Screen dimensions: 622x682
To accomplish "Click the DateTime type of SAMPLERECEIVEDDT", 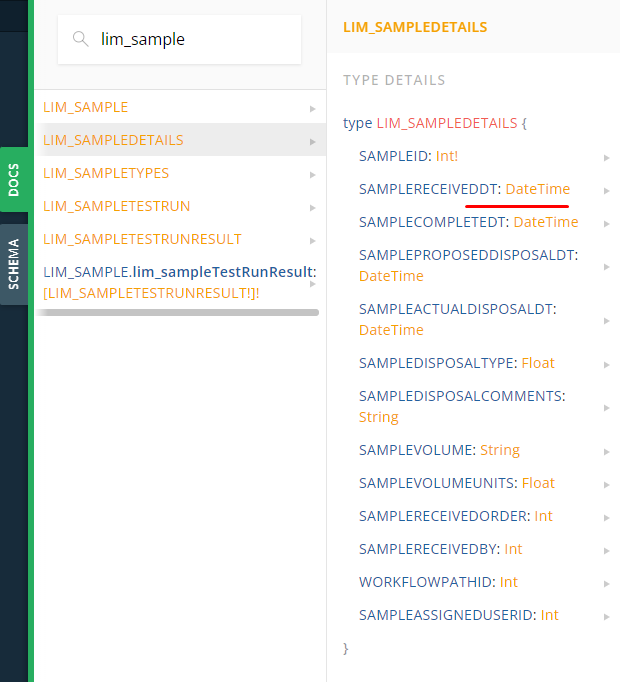I will click(x=537, y=189).
